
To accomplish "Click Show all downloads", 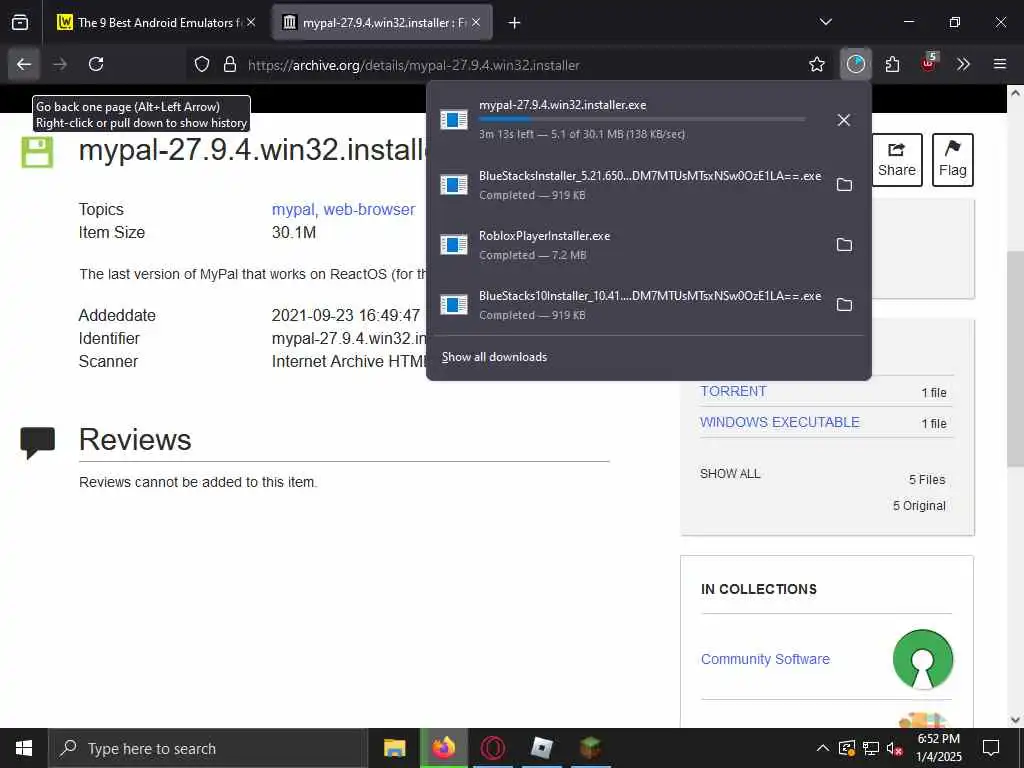I will 494,357.
